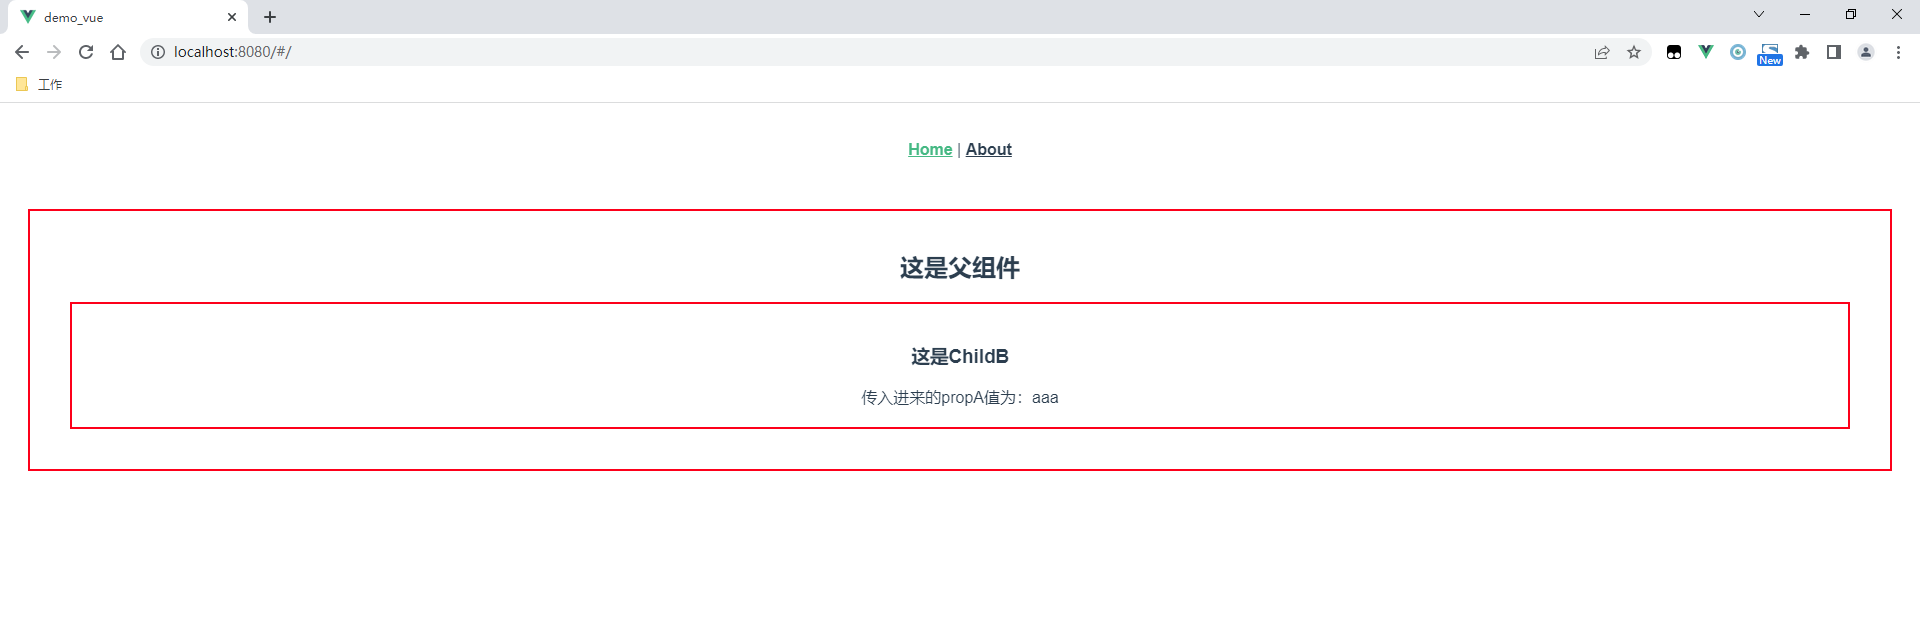The width and height of the screenshot is (1920, 637).
Task: Go to the About page link
Action: (988, 149)
